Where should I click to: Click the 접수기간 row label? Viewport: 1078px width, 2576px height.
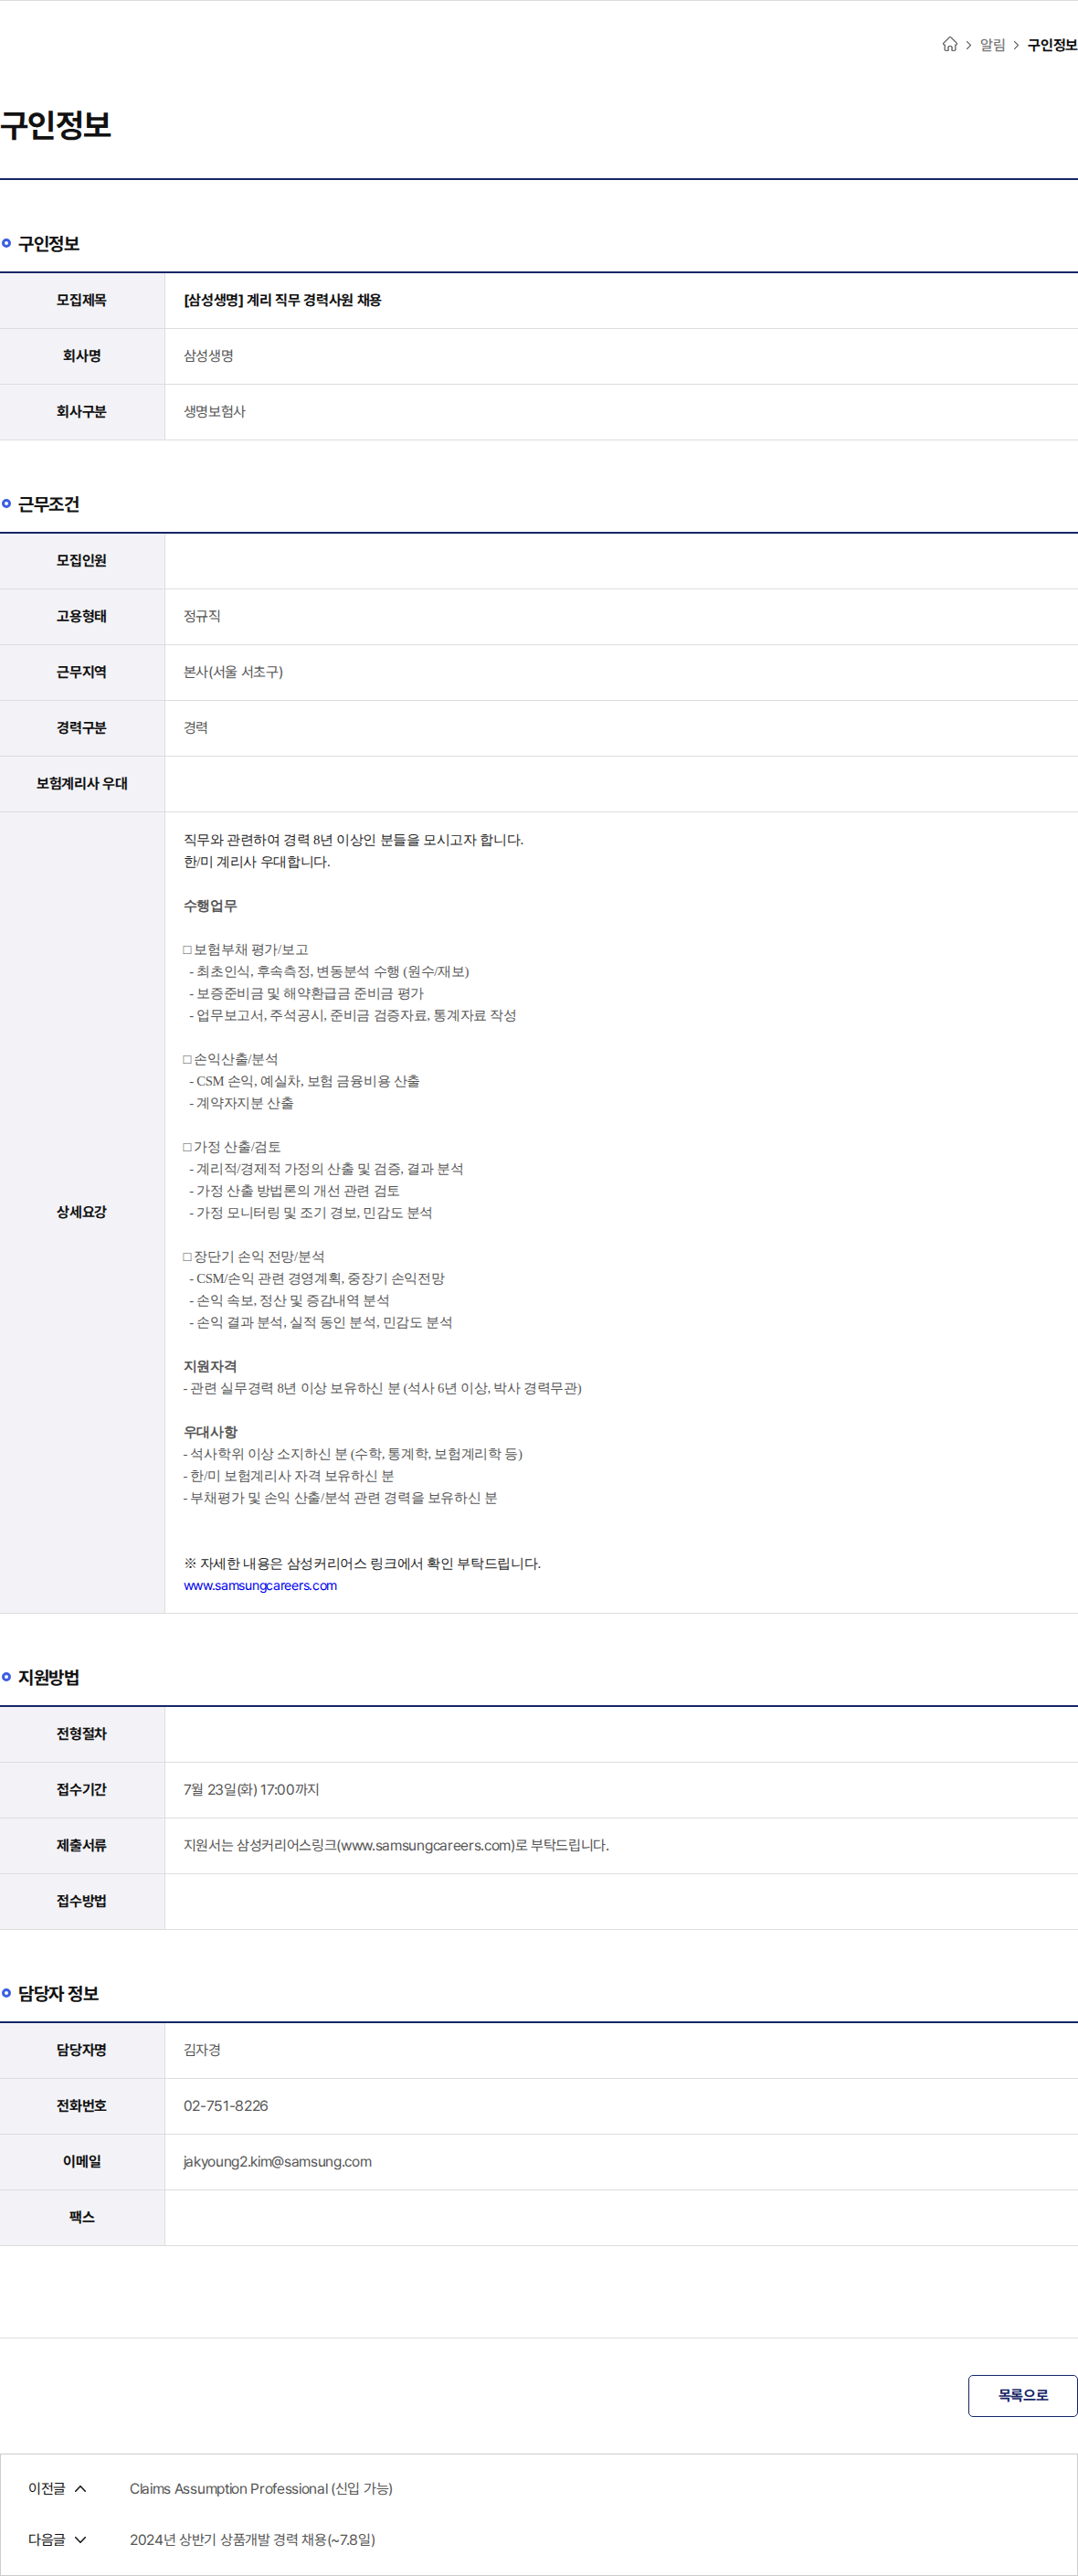point(81,1789)
